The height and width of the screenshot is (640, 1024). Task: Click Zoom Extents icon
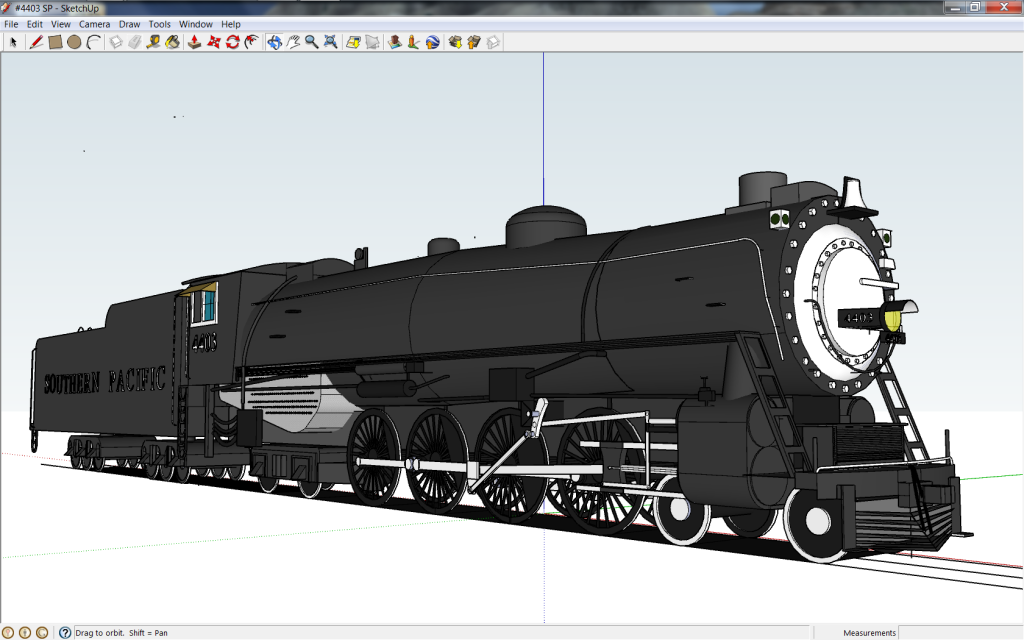(330, 42)
